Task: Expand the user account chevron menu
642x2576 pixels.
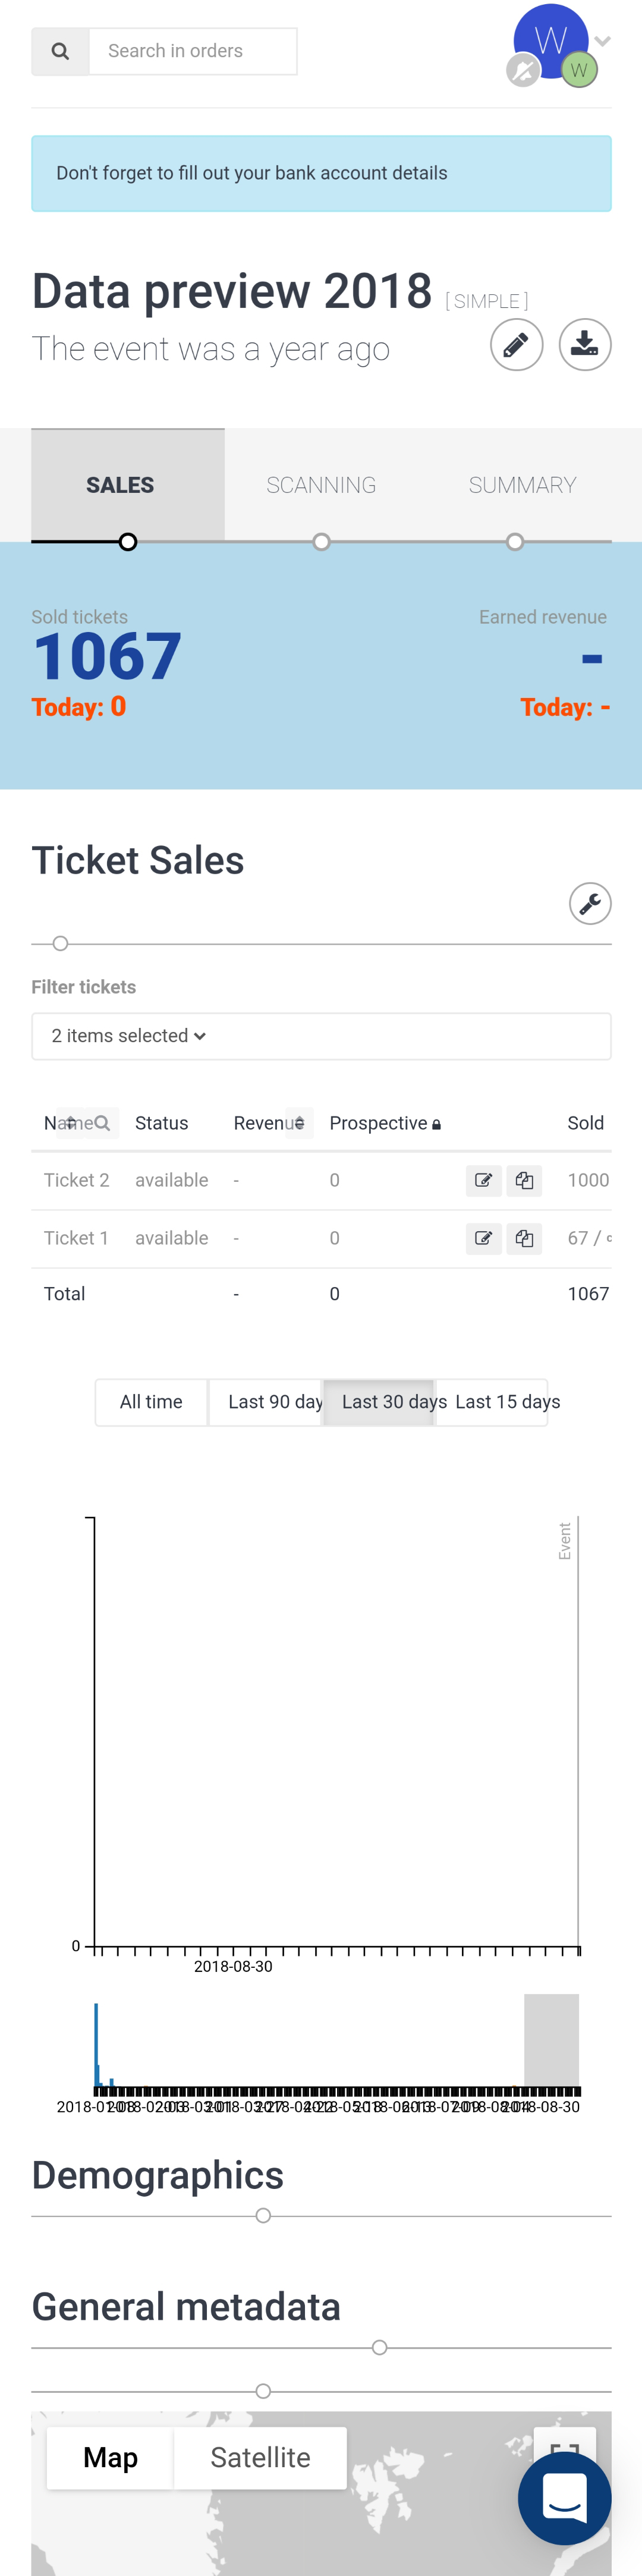Action: [603, 41]
